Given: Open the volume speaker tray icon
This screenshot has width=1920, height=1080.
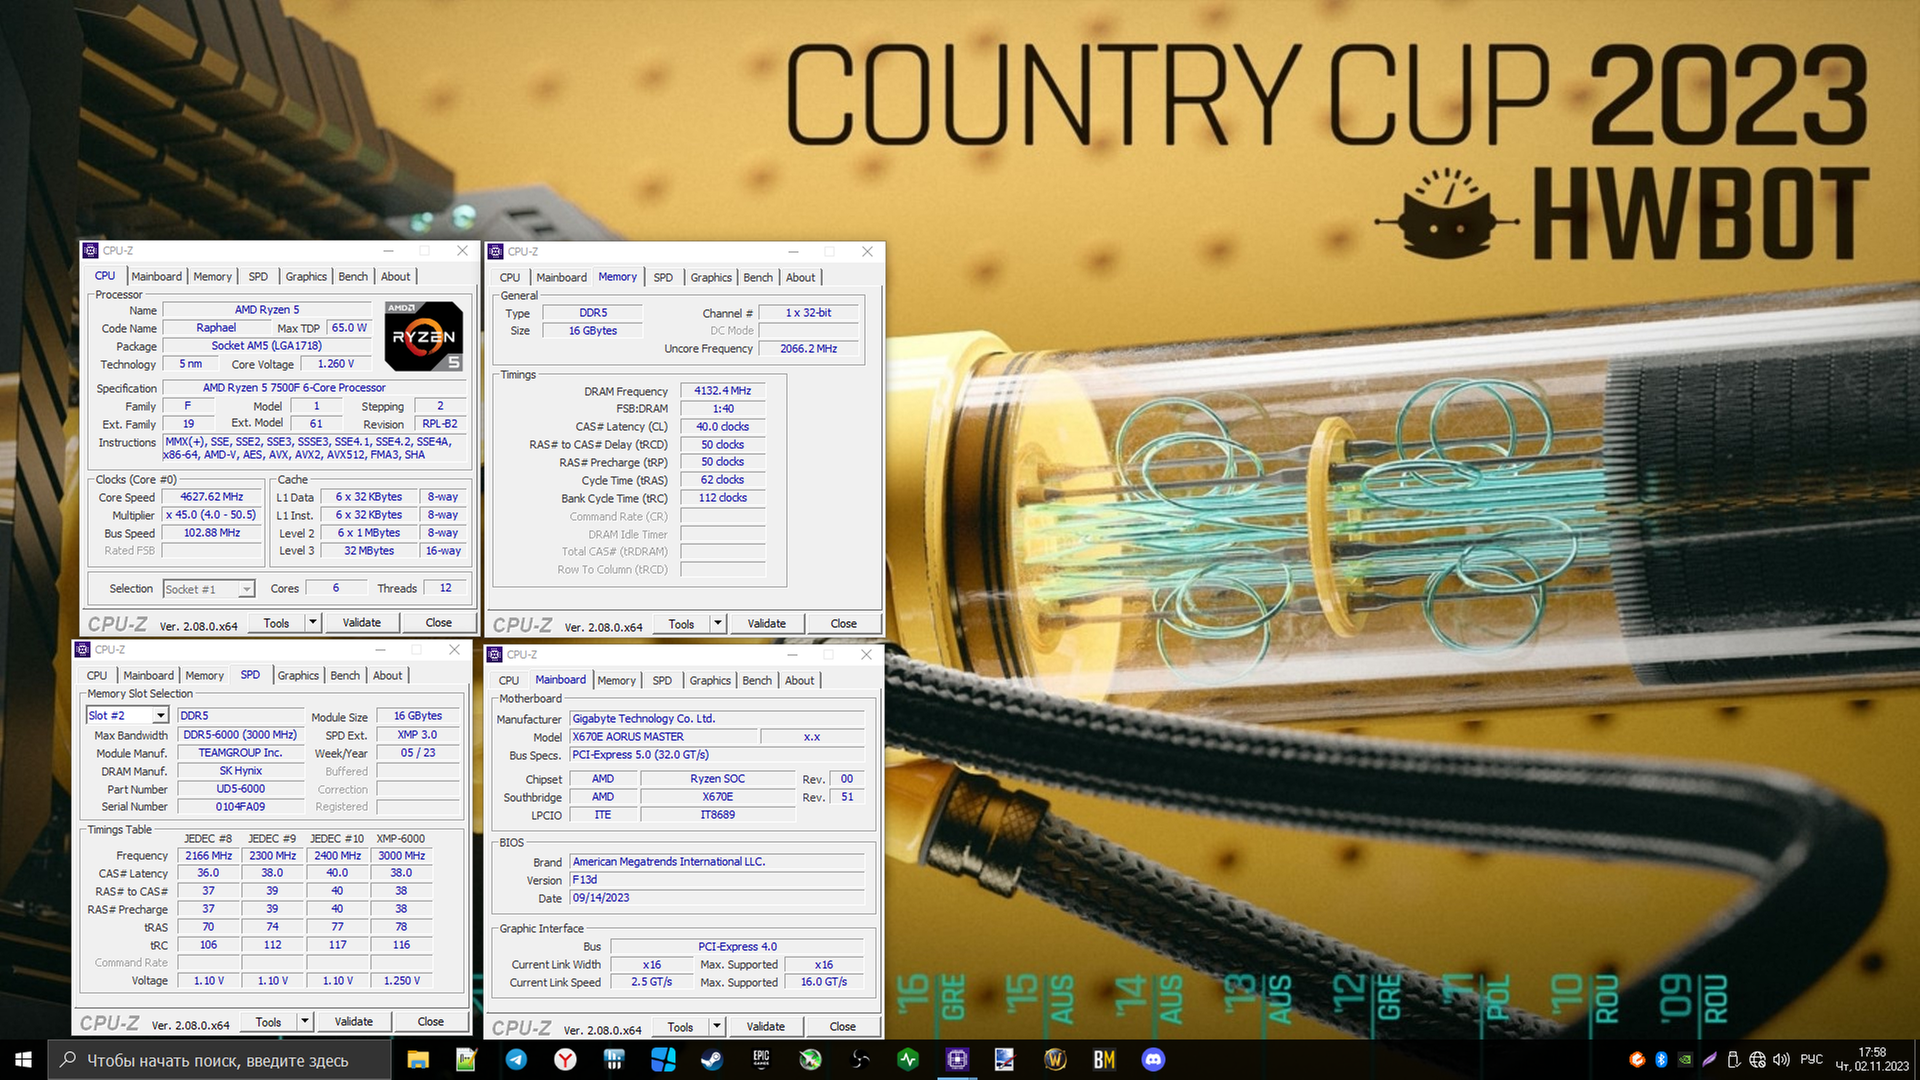Looking at the screenshot, I should coord(1781,1059).
